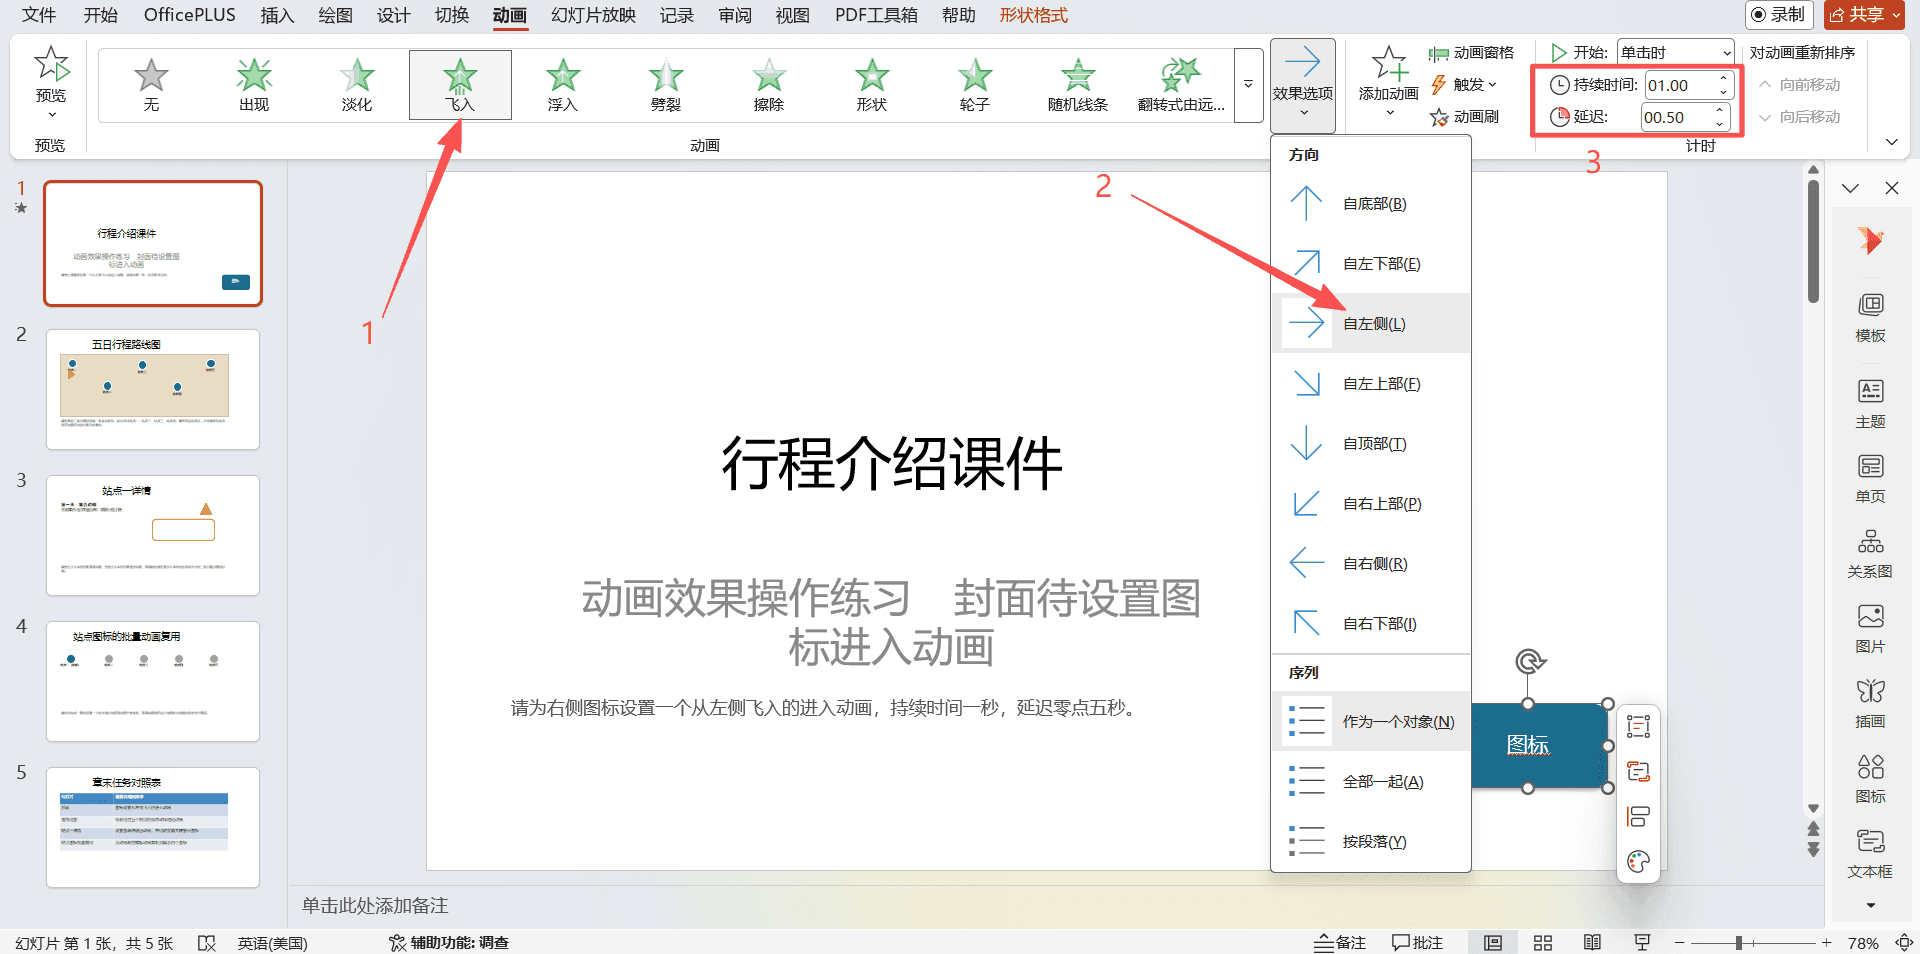This screenshot has width=1920, height=954.
Task: Click the 持续时间 duration input field
Action: click(x=1680, y=85)
